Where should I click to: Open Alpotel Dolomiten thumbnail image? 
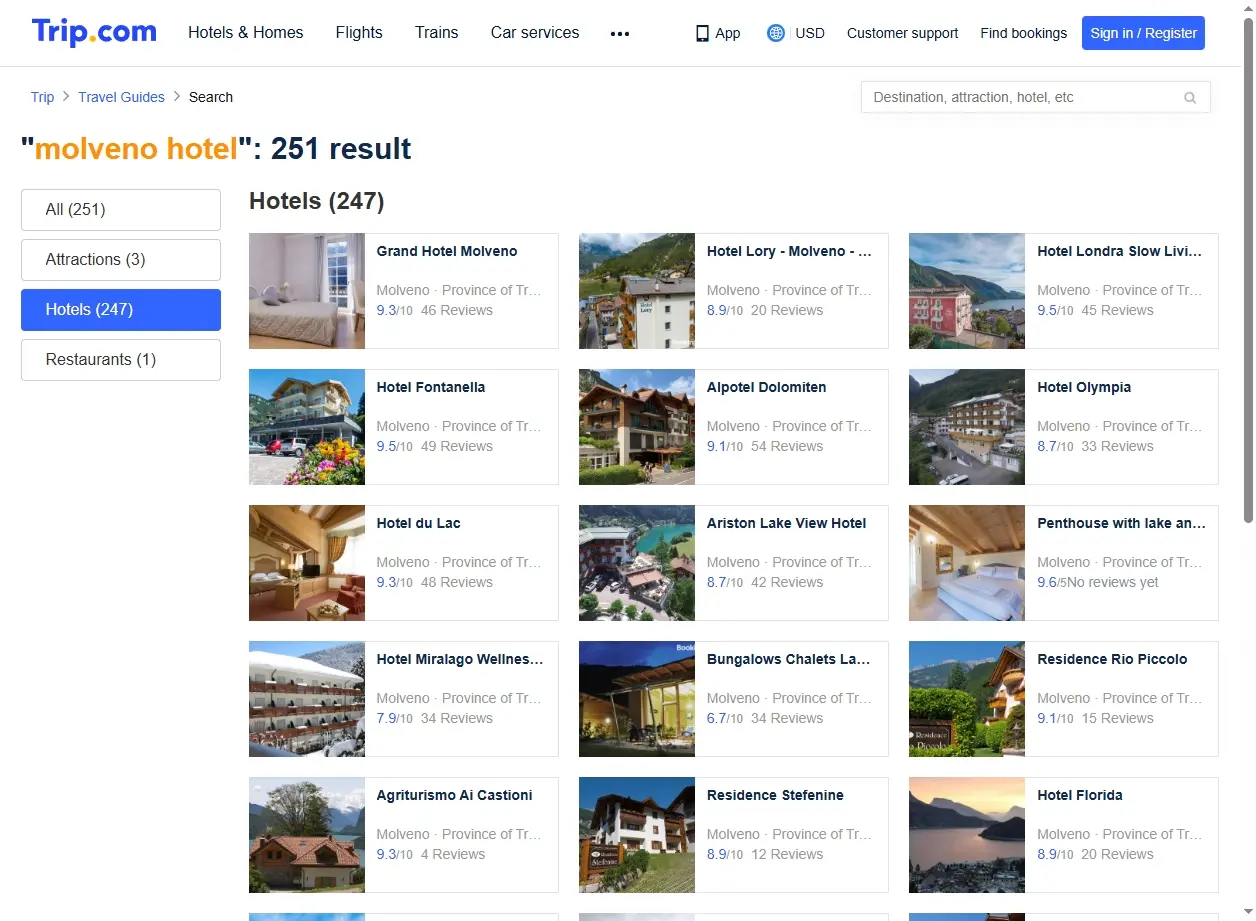(x=637, y=427)
